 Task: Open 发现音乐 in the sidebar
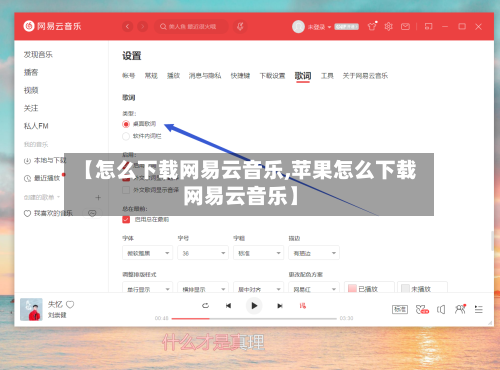tap(38, 54)
